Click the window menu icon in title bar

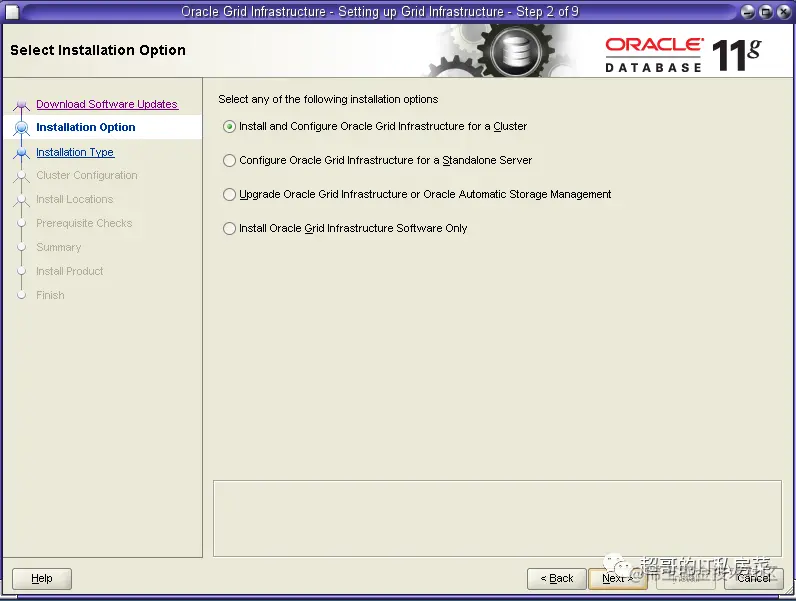click(12, 12)
